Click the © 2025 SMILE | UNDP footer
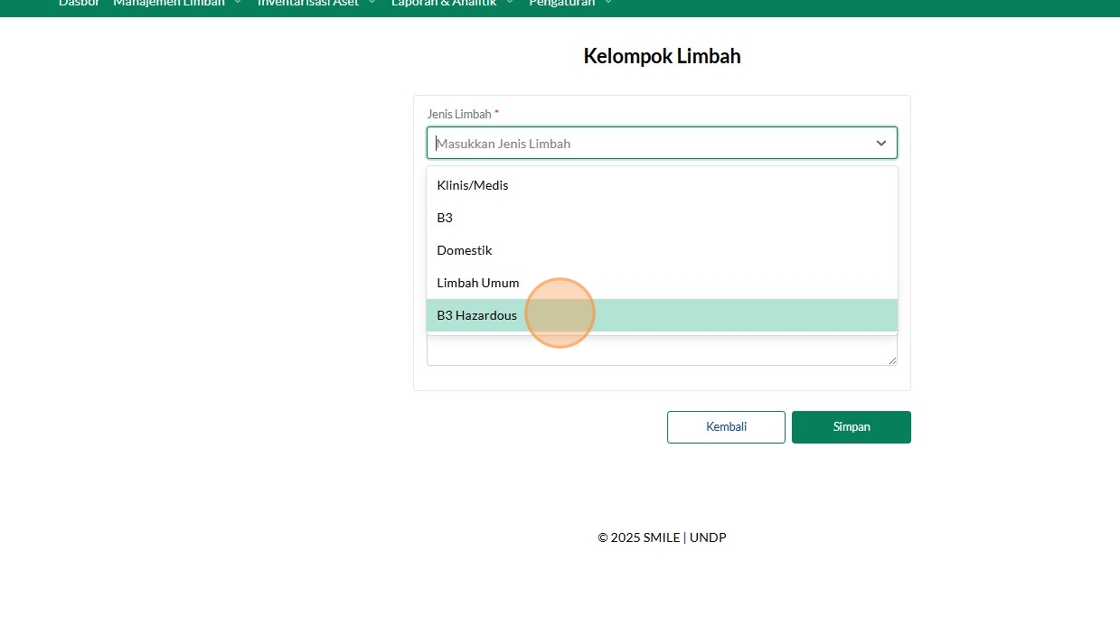This screenshot has width=1120, height=626. click(x=661, y=537)
